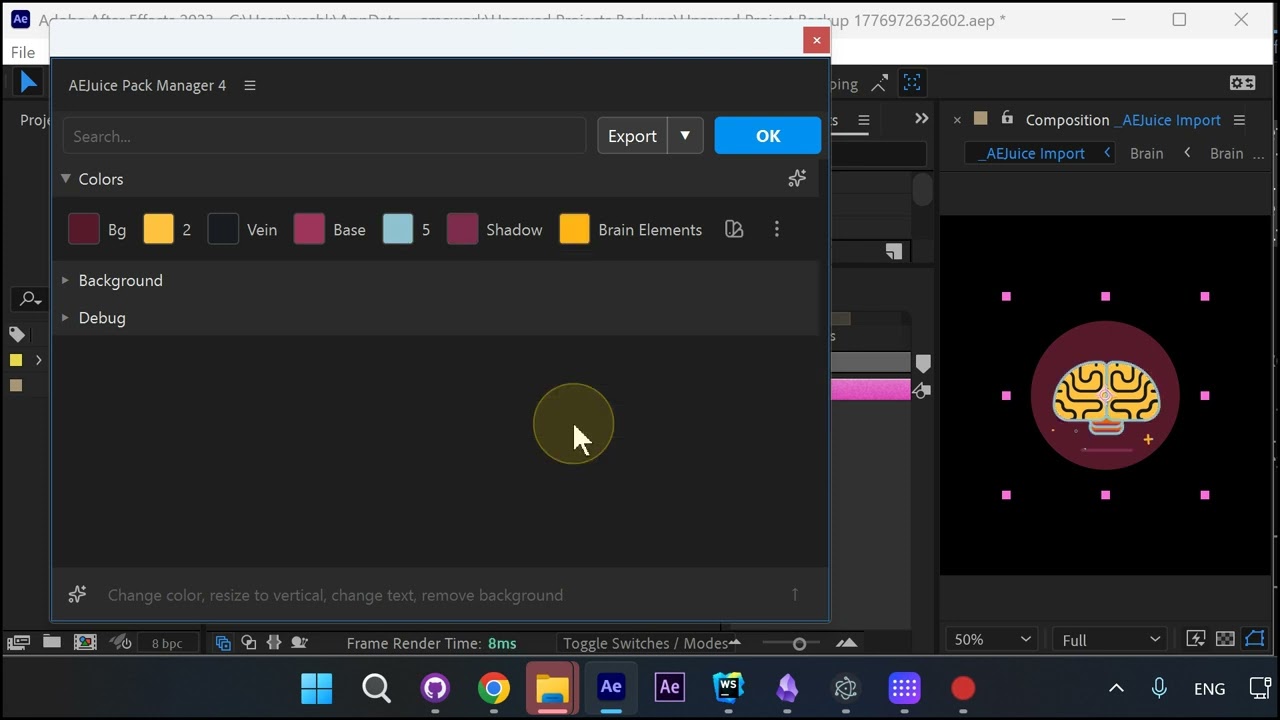Click the pink layer bar in timeline
Image resolution: width=1280 pixels, height=720 pixels.
pyautogui.click(x=870, y=390)
